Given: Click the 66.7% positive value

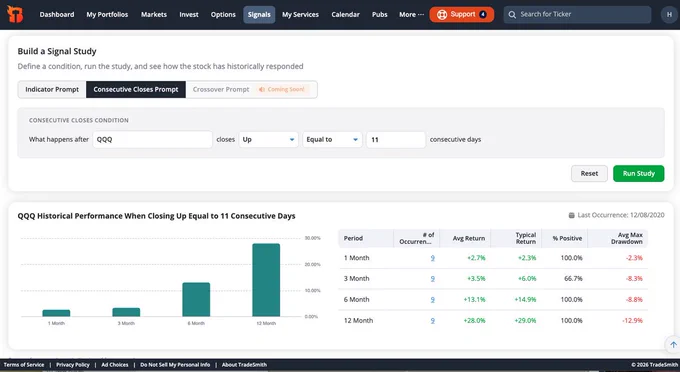Looking at the screenshot, I should 573,278.
